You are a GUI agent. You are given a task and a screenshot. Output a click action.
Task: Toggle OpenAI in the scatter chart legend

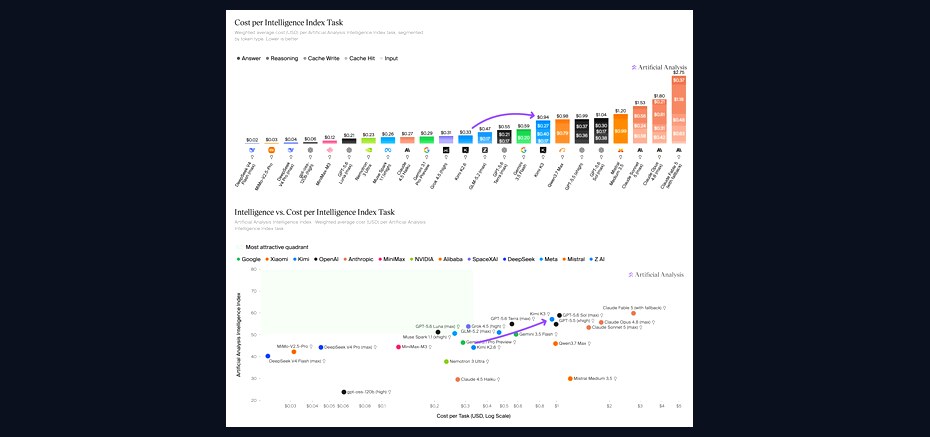[326, 259]
